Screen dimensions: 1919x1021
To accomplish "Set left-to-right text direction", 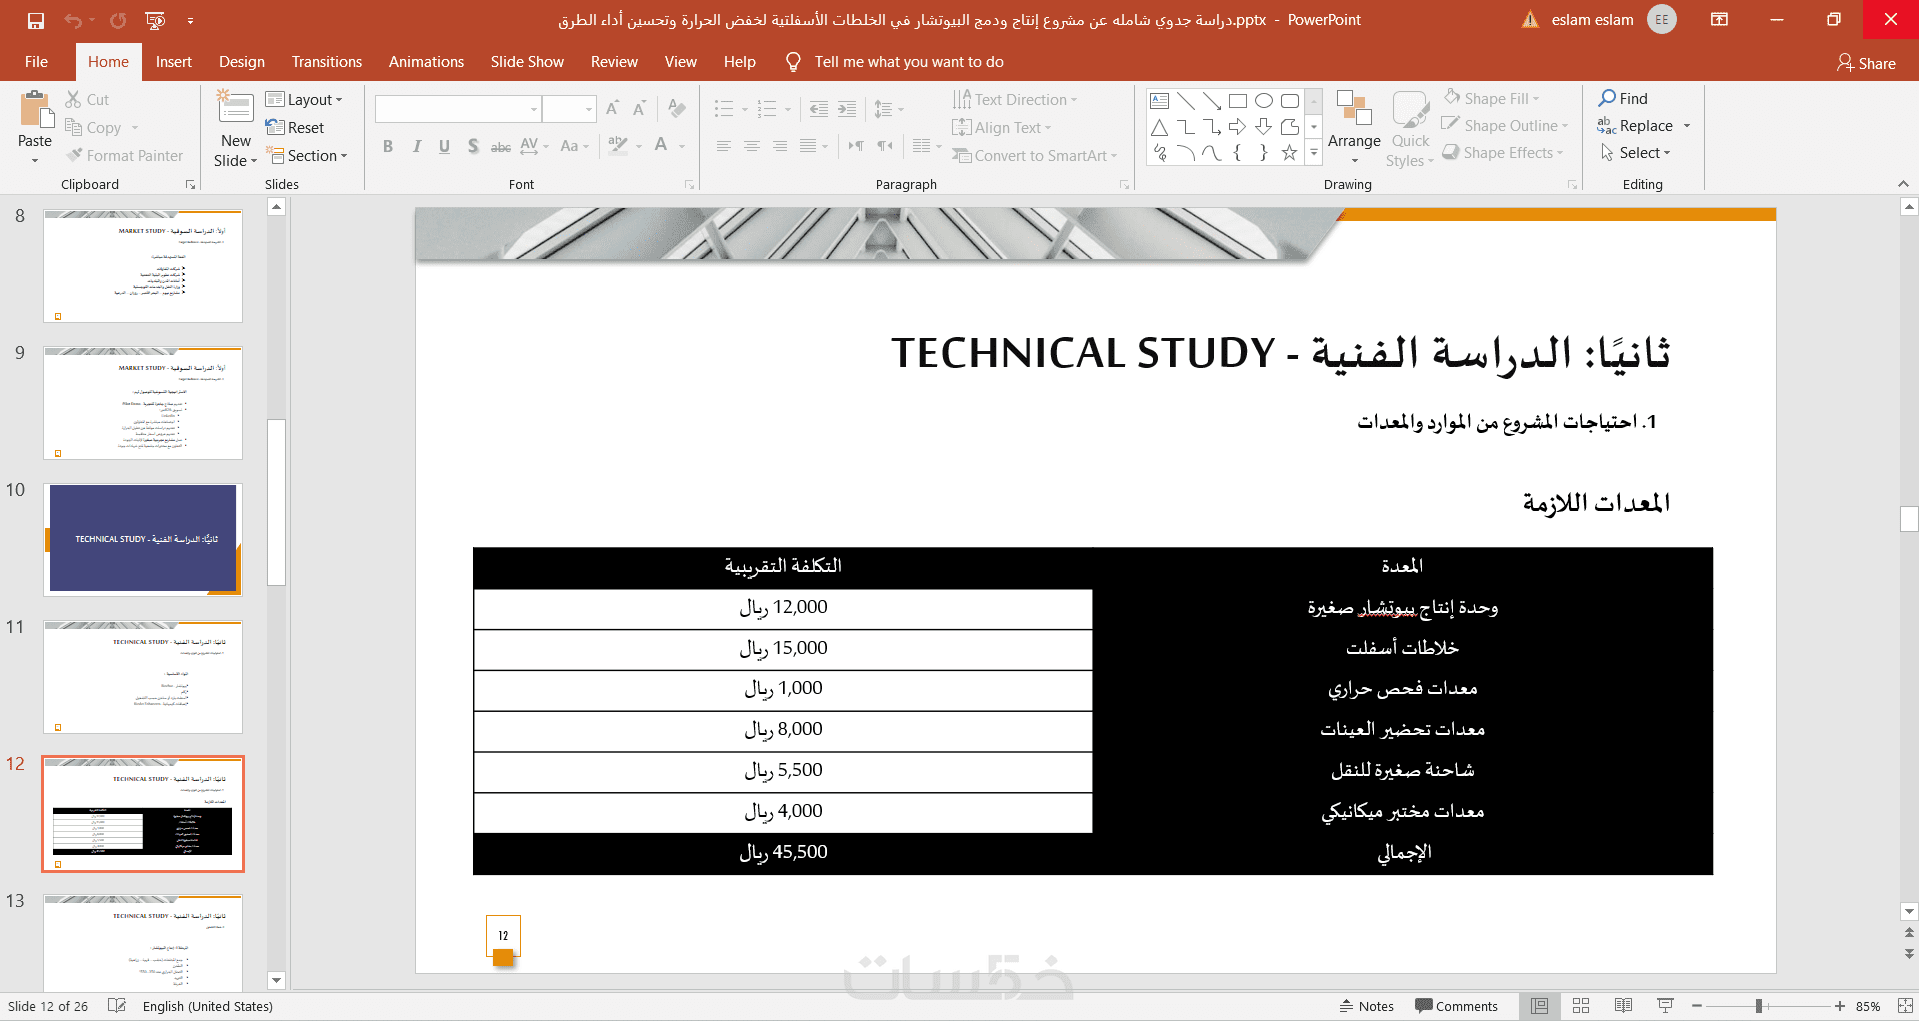I will pyautogui.click(x=856, y=146).
